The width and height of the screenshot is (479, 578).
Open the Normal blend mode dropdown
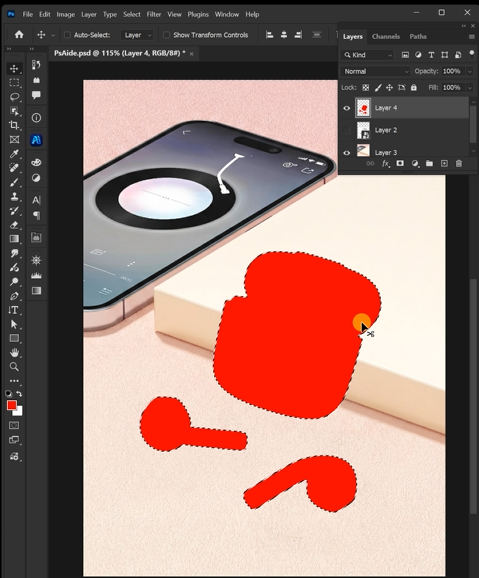tap(376, 71)
